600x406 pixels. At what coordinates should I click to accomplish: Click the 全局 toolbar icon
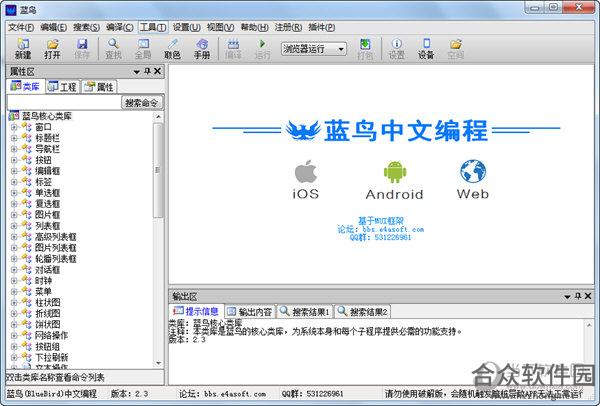[x=143, y=48]
